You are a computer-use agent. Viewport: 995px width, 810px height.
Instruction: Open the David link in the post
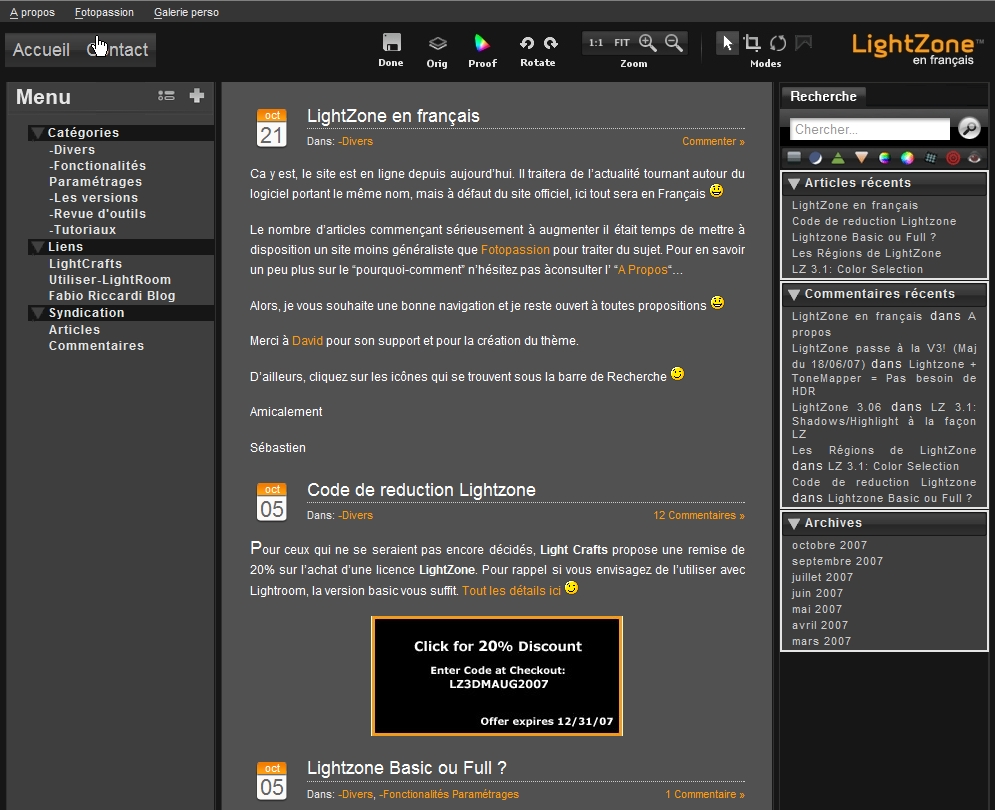[307, 341]
